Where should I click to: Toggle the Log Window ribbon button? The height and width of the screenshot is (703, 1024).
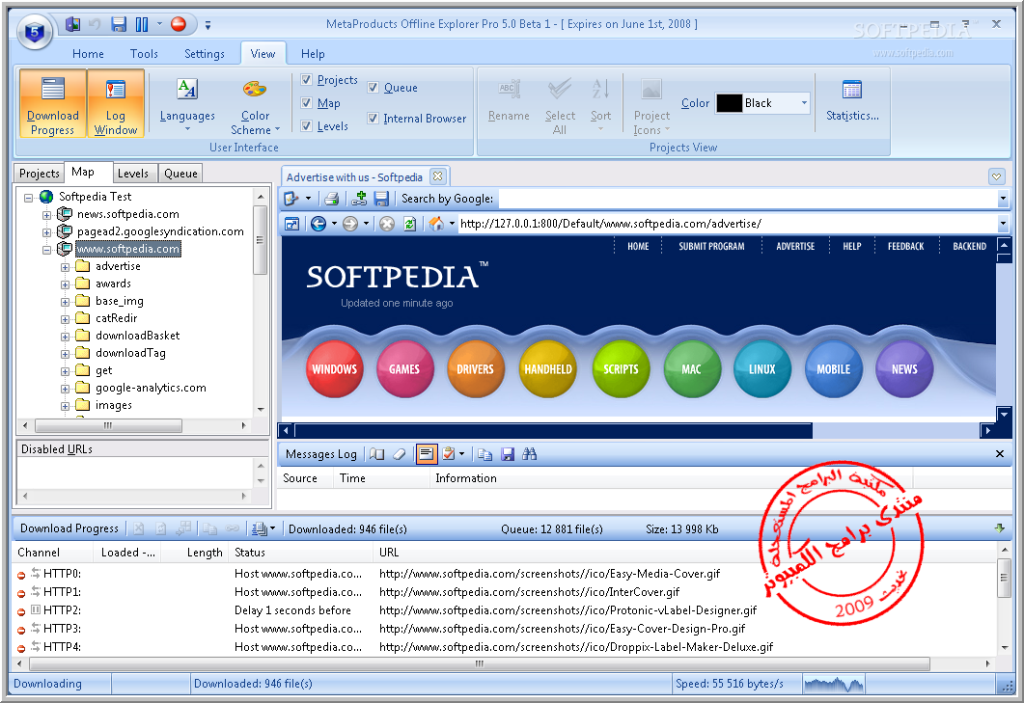coord(116,104)
